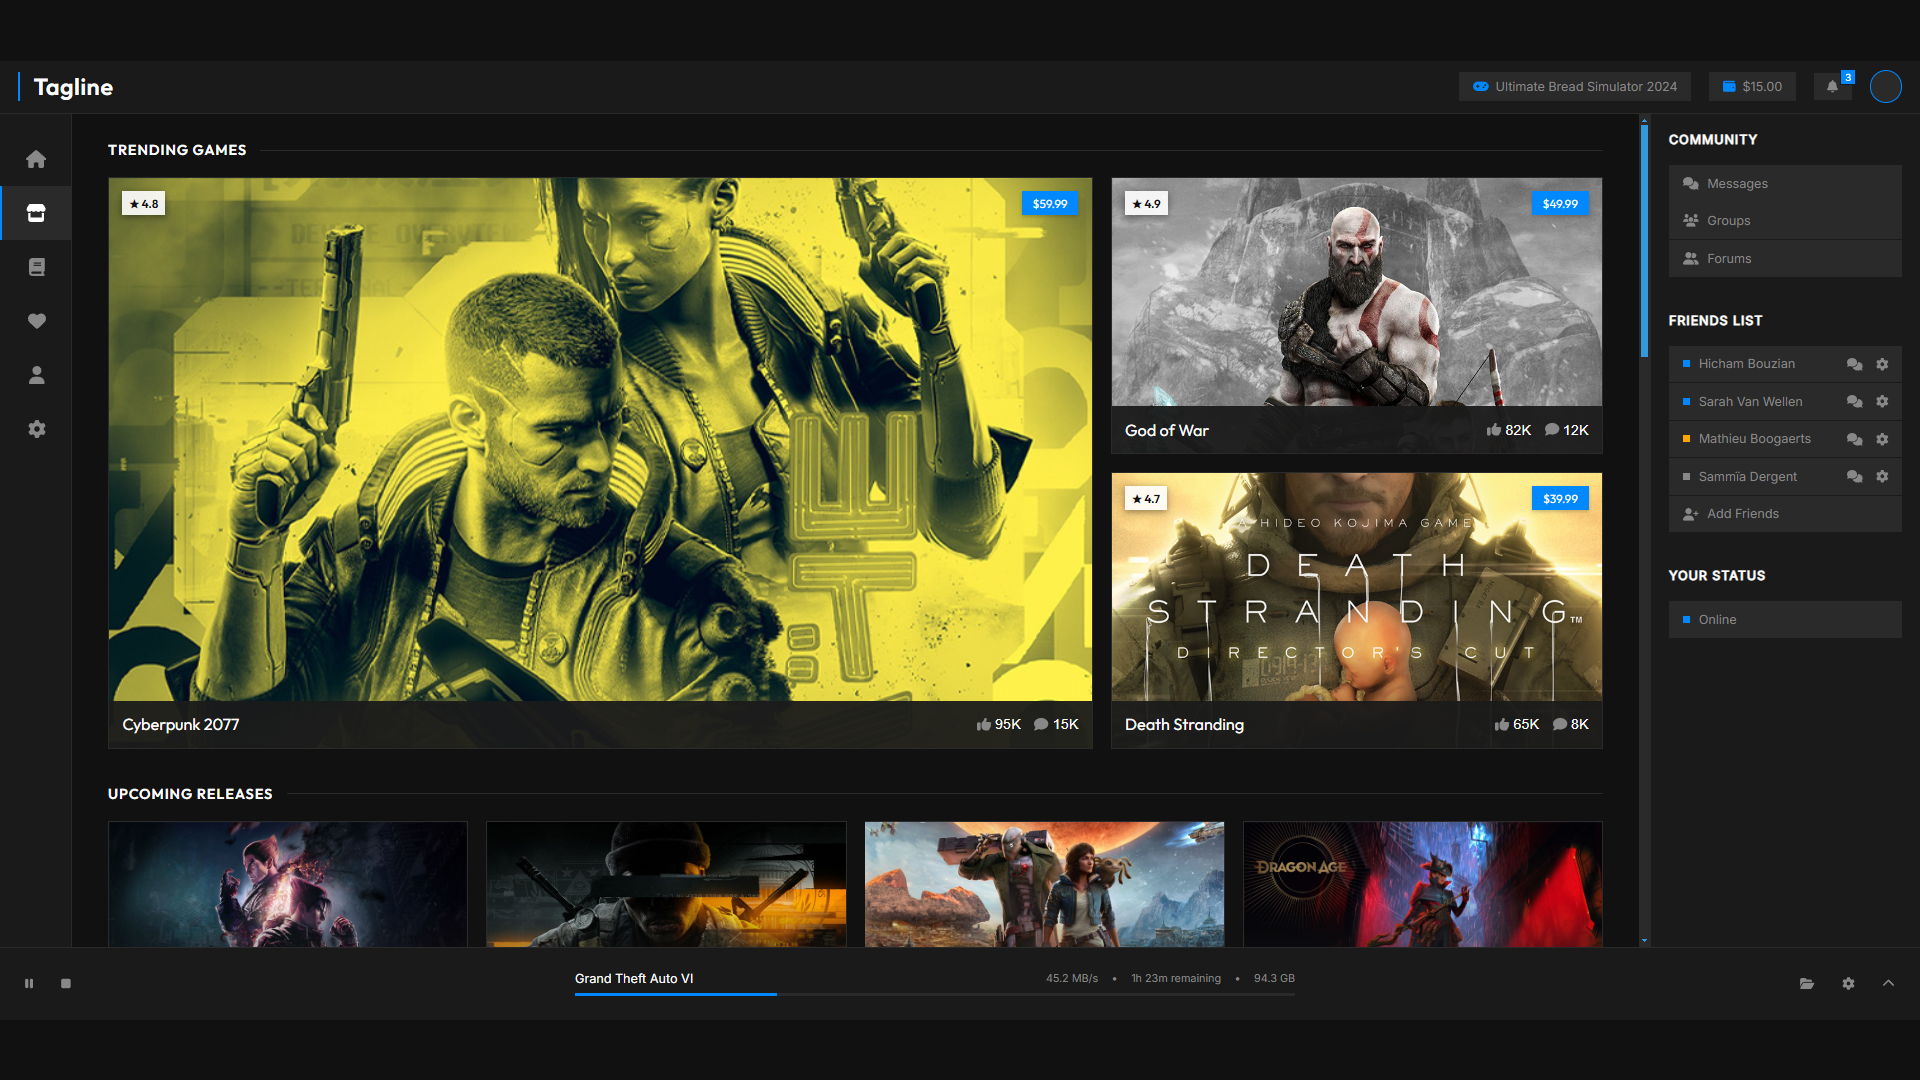This screenshot has width=1920, height=1080.
Task: Open Groups in Community panel
Action: pyautogui.click(x=1785, y=221)
